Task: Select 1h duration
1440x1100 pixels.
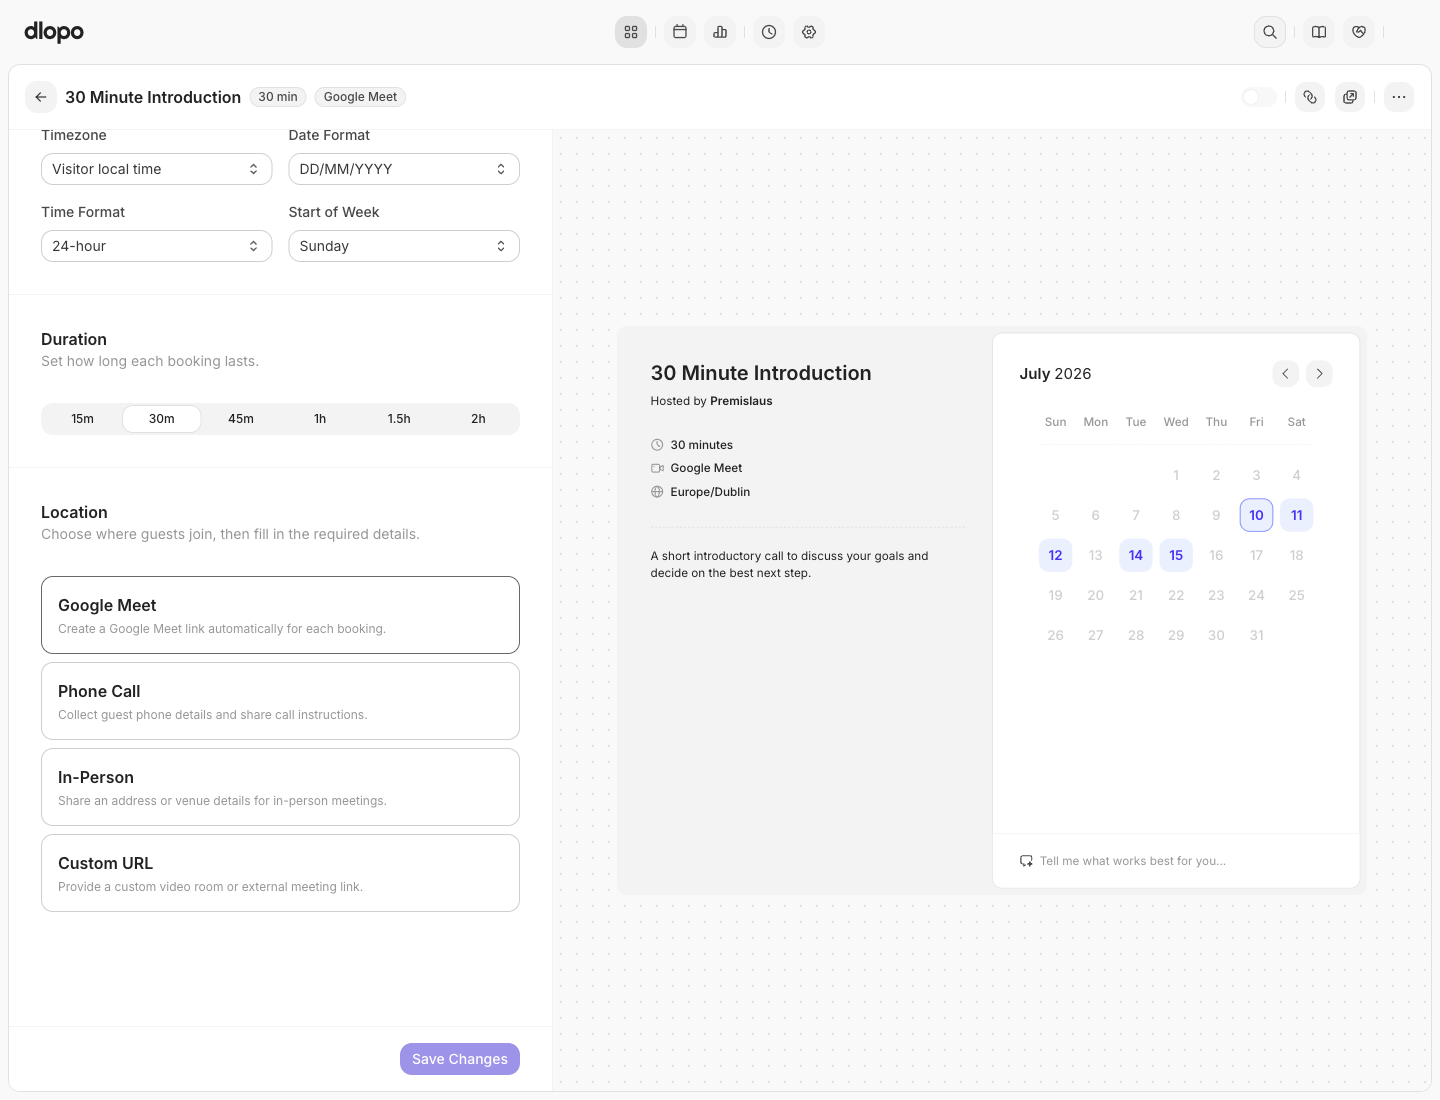Action: click(320, 419)
